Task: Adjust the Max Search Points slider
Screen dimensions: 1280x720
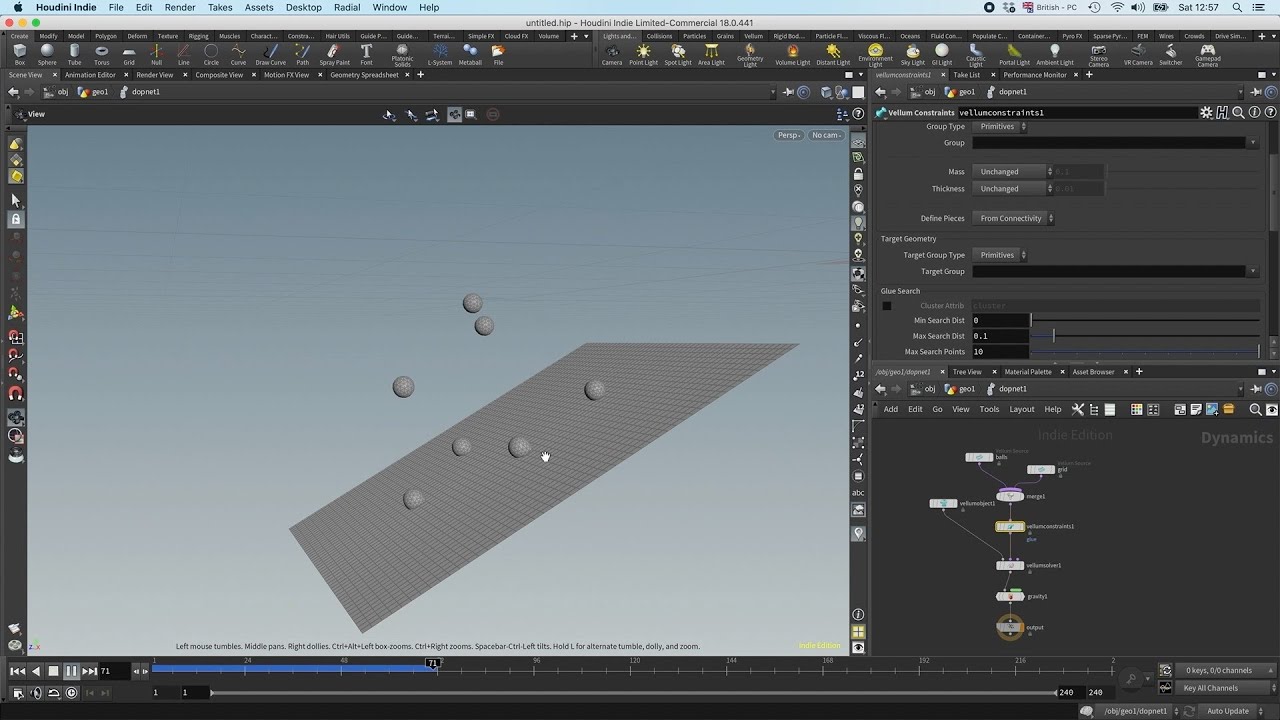Action: click(1146, 352)
